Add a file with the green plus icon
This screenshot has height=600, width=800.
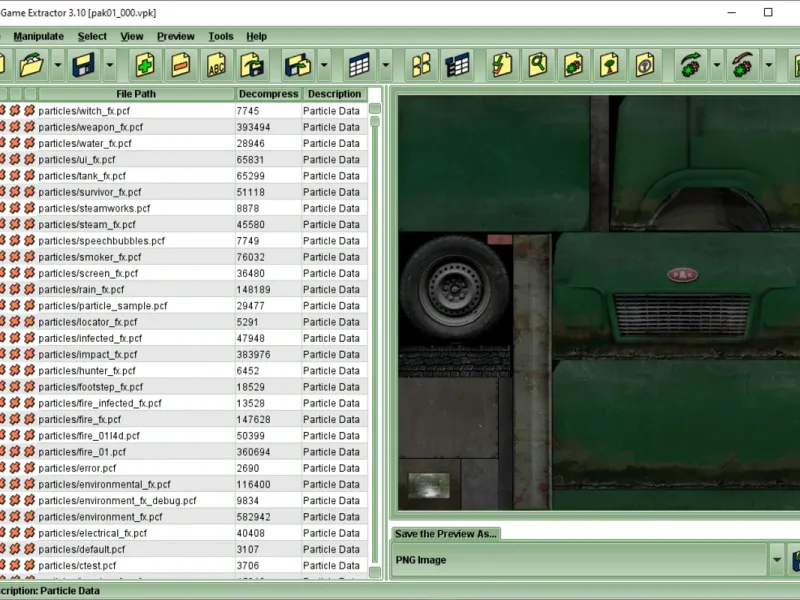pyautogui.click(x=145, y=65)
